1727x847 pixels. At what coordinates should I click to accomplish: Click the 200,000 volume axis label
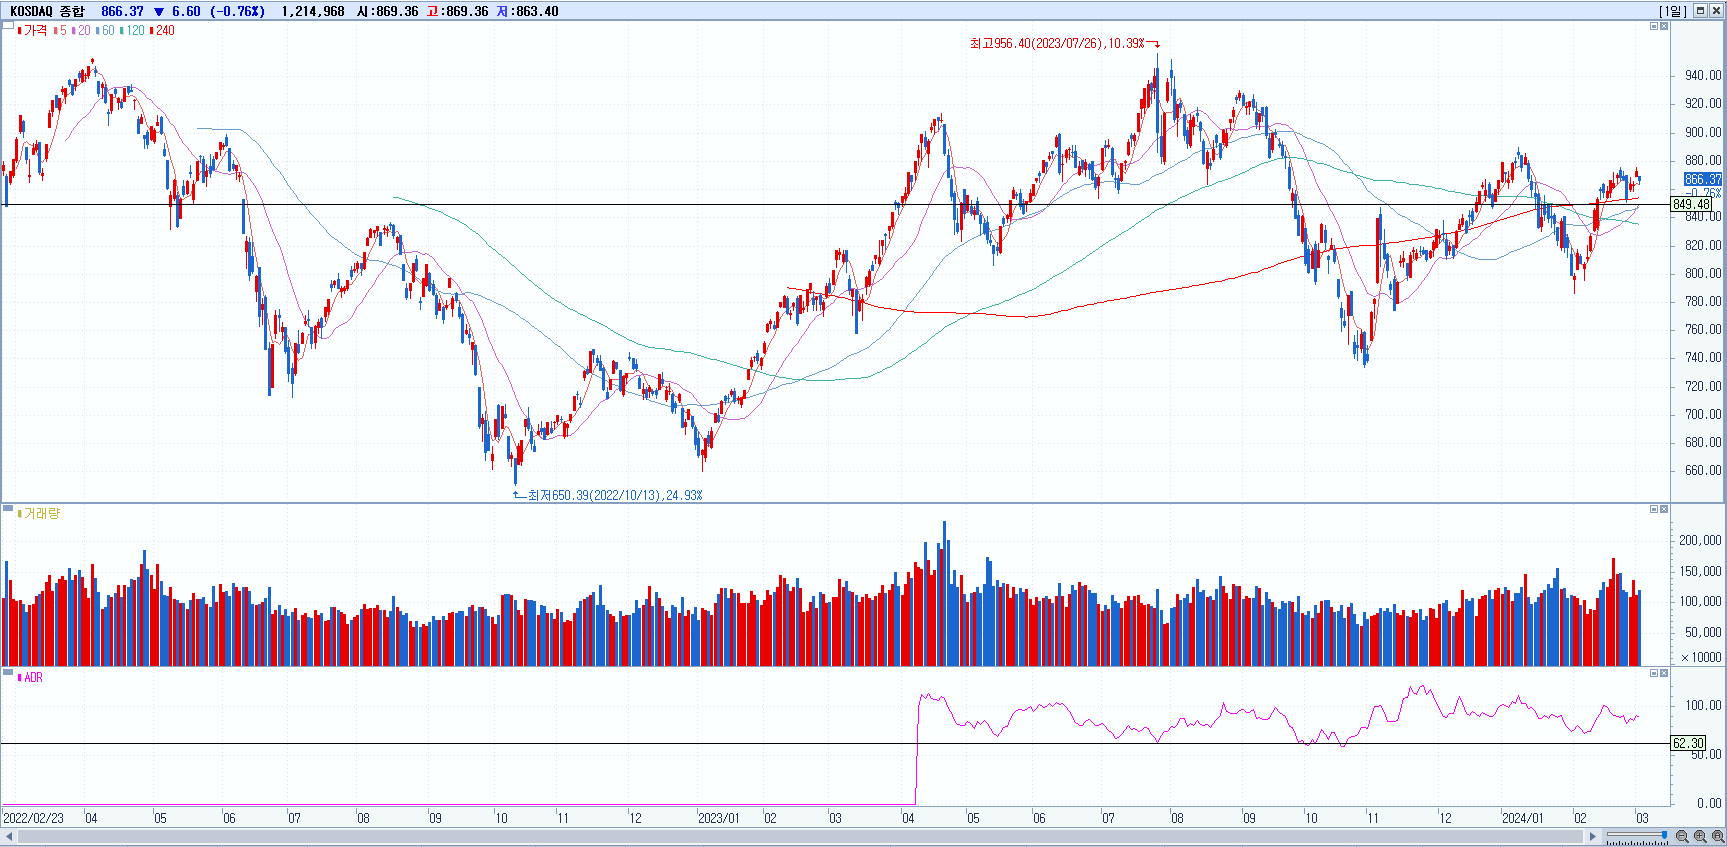point(1700,540)
